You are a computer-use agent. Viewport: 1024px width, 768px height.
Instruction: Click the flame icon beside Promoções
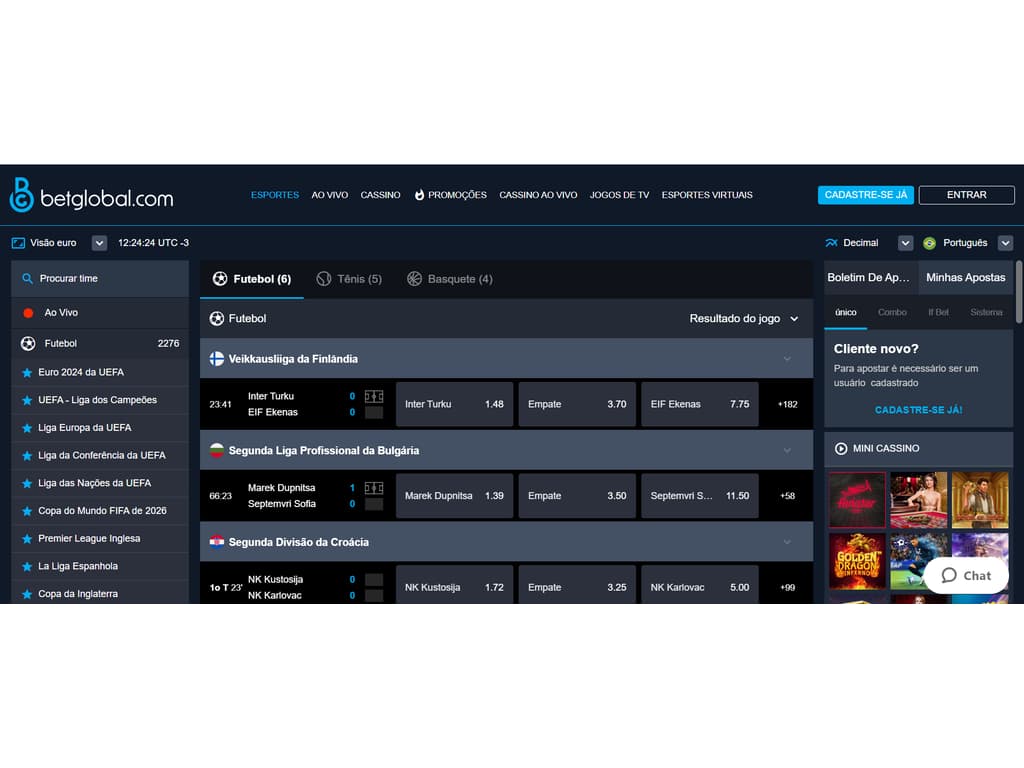click(420, 195)
